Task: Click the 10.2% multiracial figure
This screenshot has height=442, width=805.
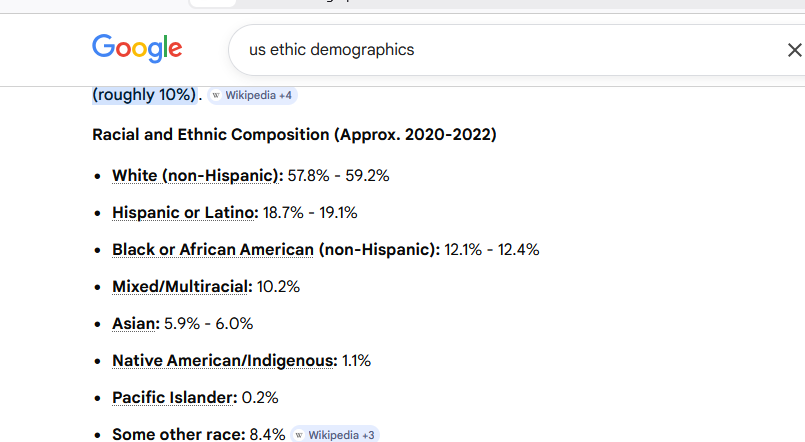Action: click(278, 286)
